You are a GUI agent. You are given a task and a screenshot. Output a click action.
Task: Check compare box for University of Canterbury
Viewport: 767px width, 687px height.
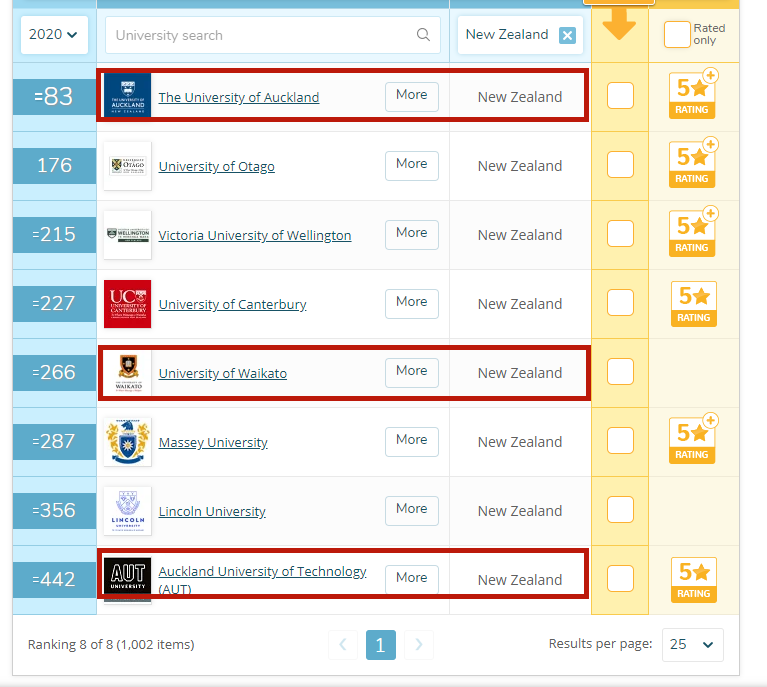coord(620,302)
